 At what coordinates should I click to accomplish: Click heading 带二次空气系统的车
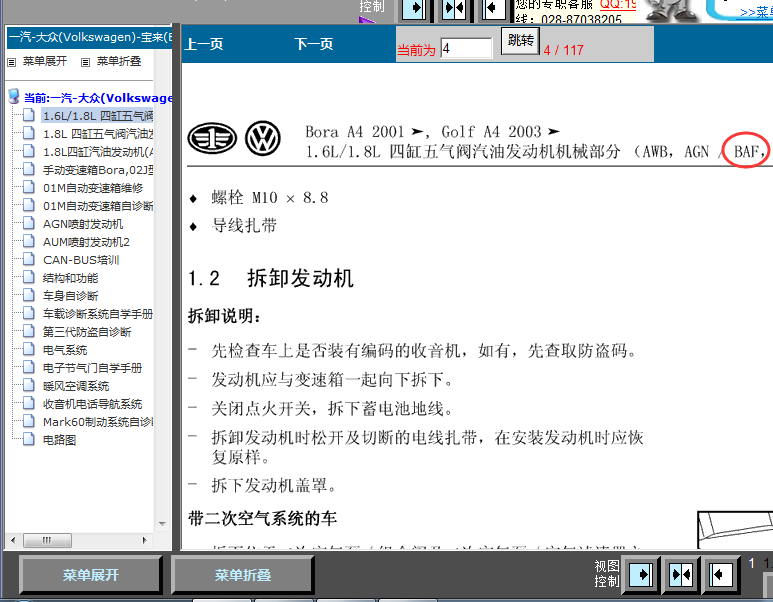point(262,519)
